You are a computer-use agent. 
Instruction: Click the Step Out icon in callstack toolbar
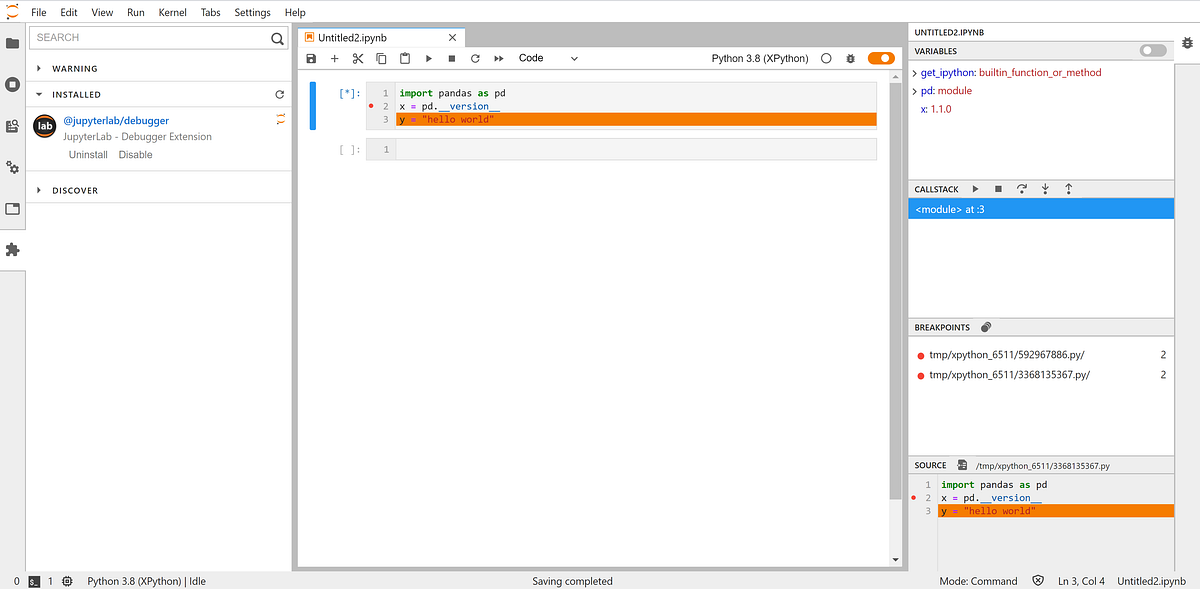1068,189
